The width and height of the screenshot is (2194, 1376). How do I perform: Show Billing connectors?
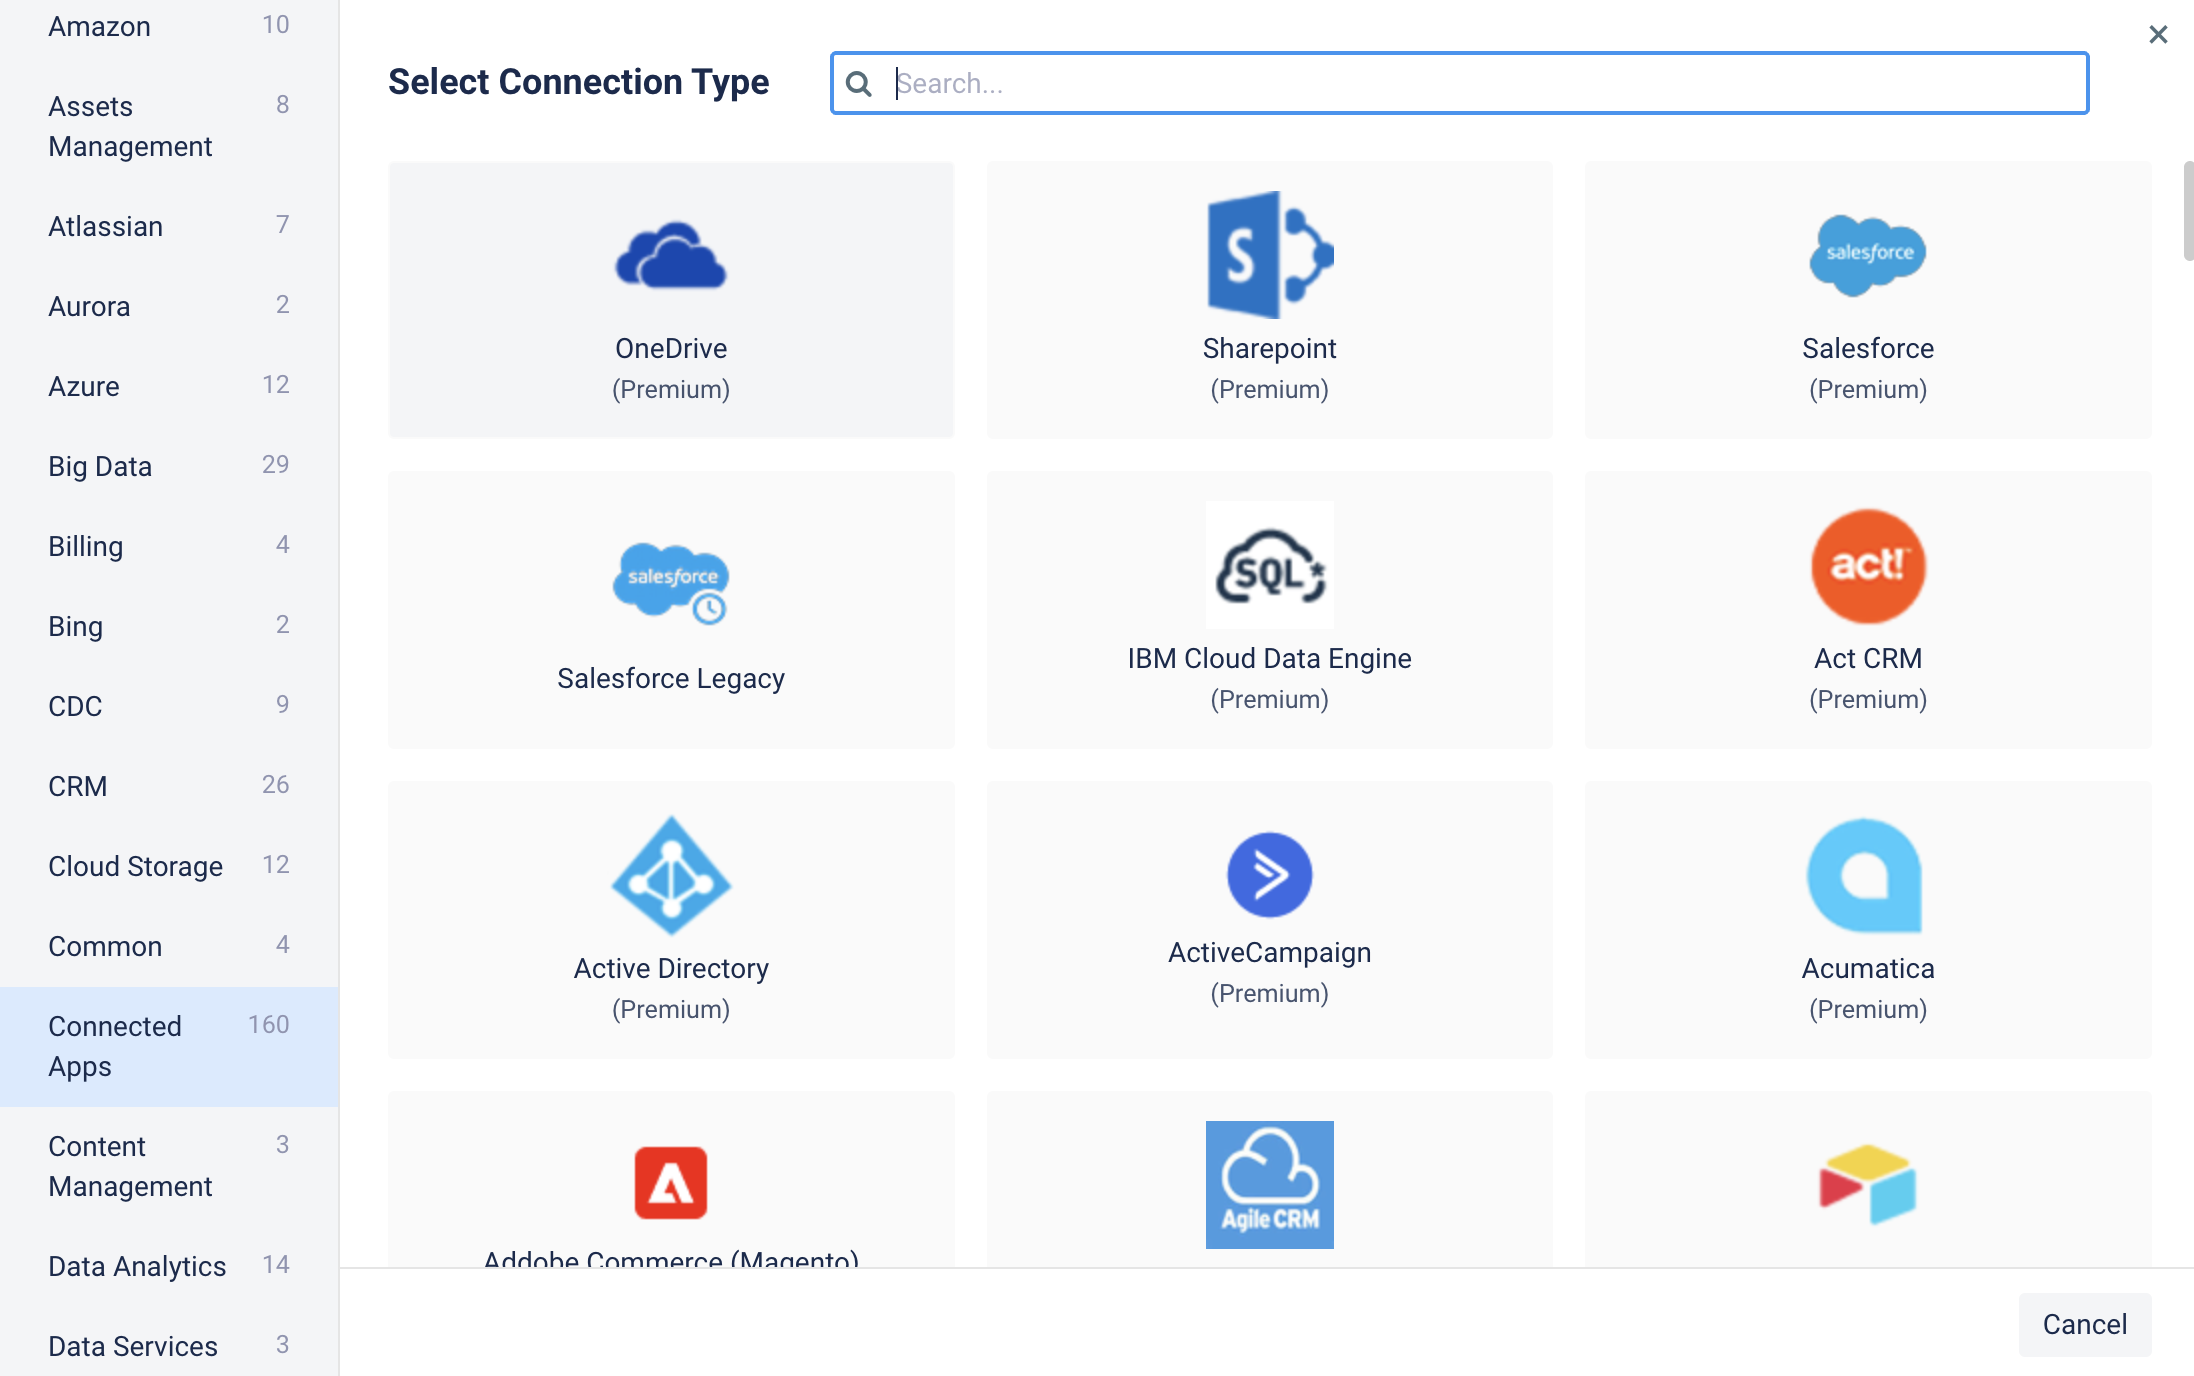point(169,546)
